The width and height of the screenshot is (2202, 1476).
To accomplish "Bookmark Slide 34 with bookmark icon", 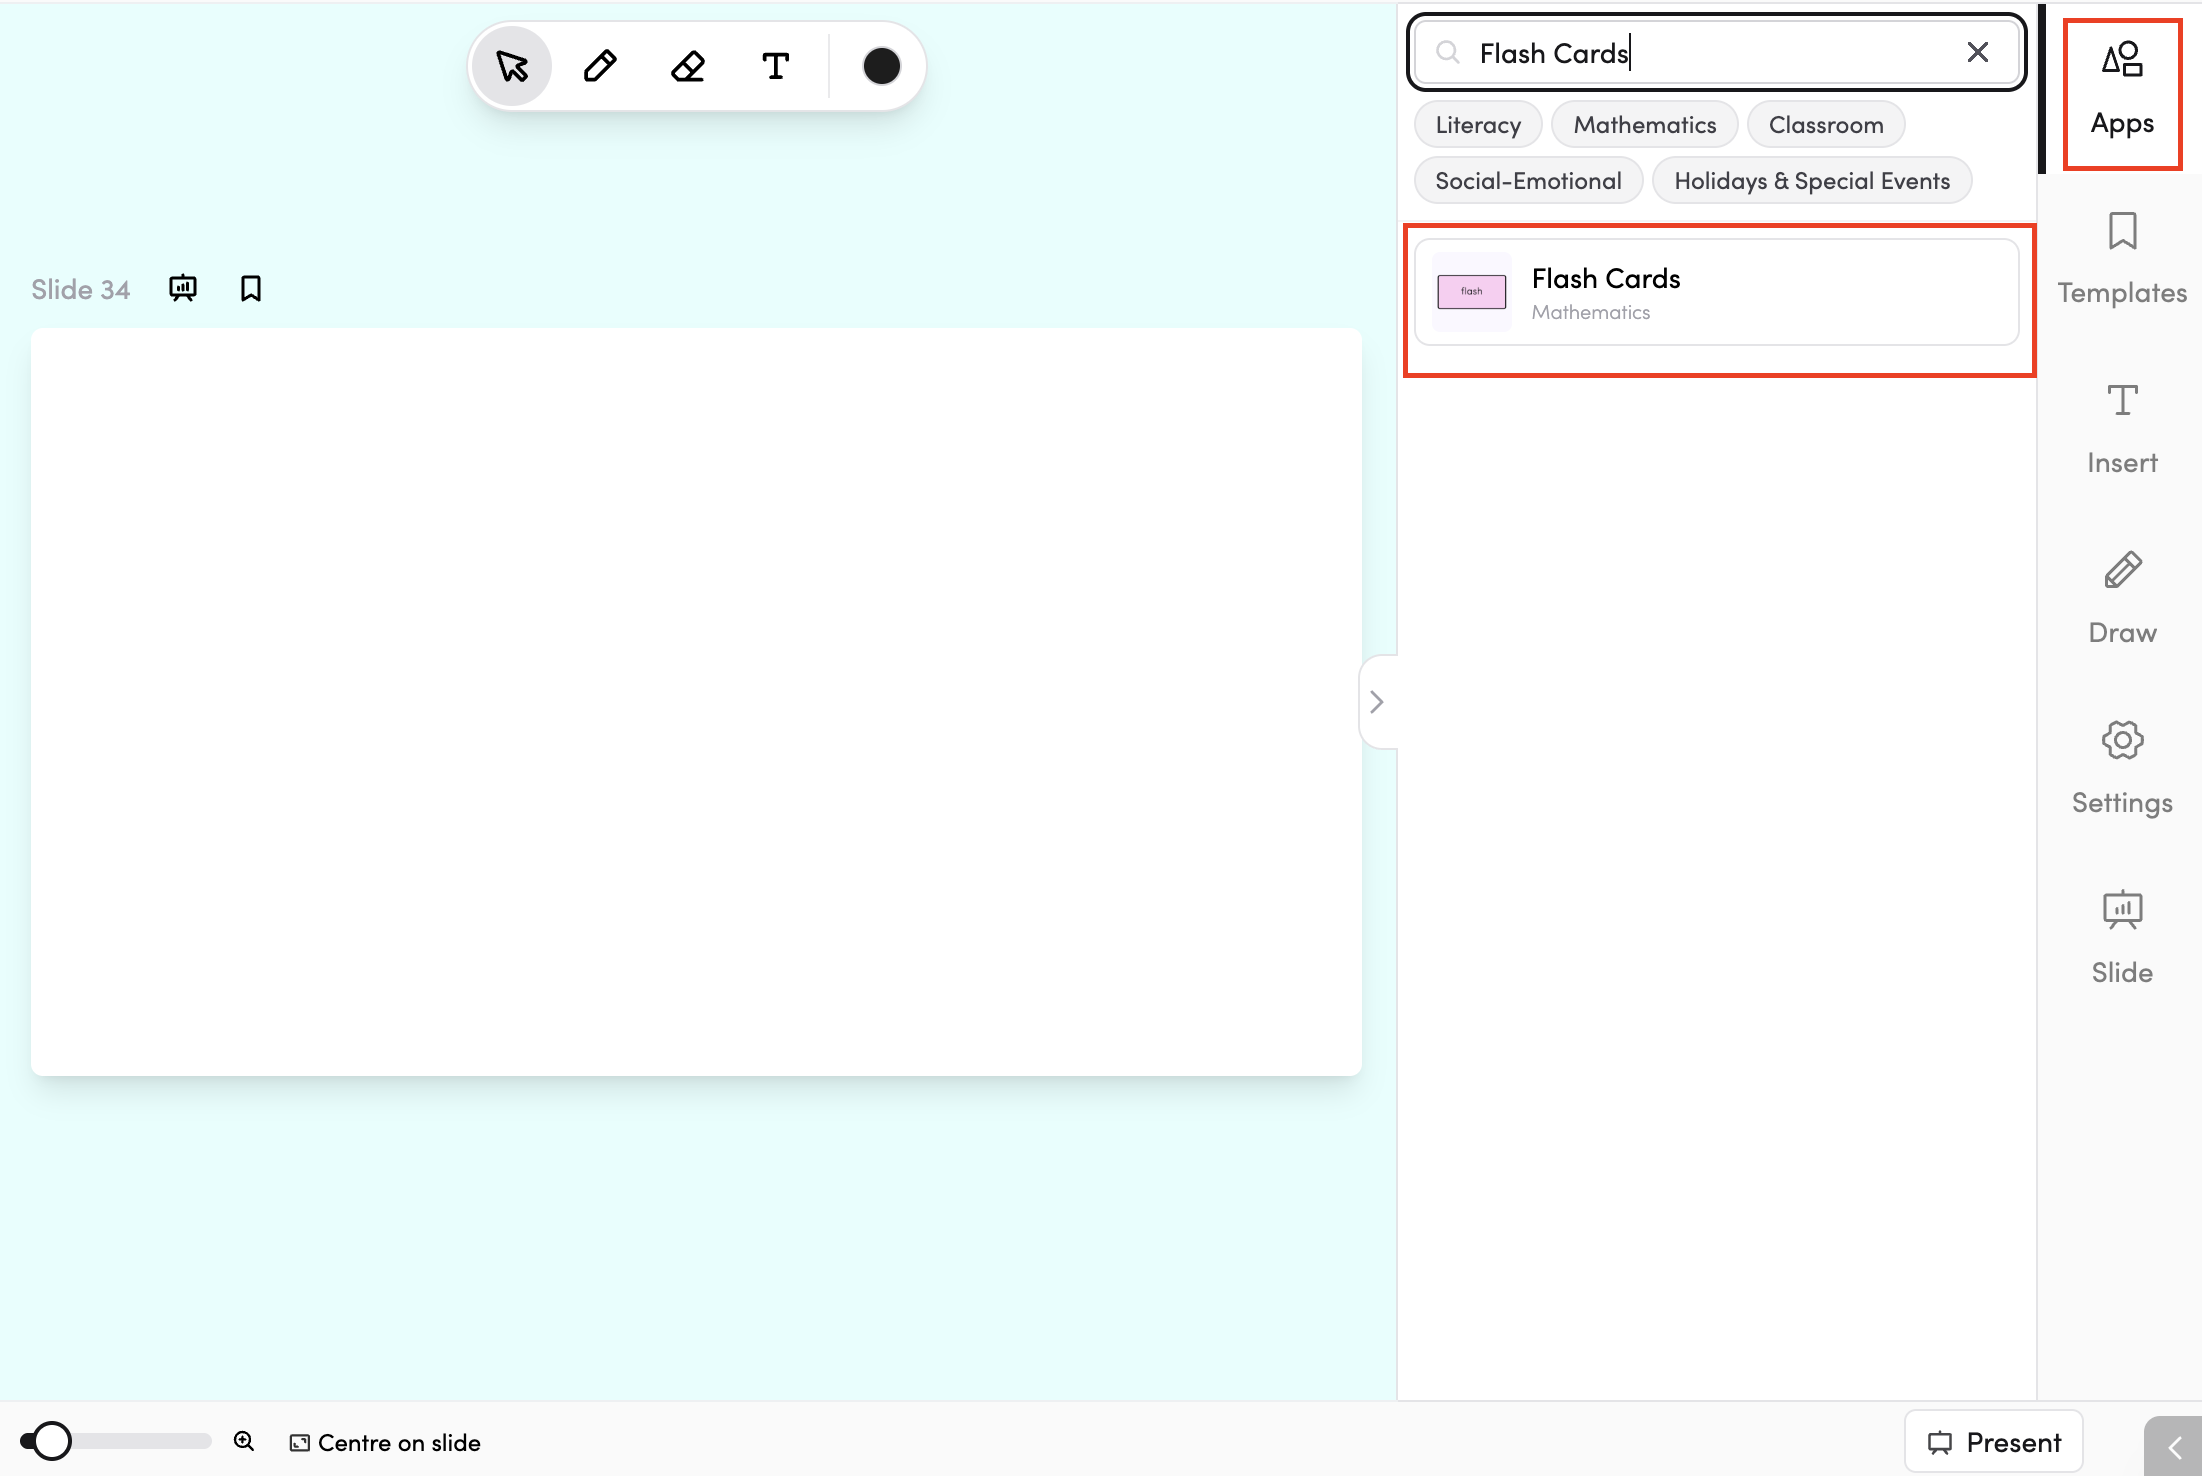I will (251, 289).
